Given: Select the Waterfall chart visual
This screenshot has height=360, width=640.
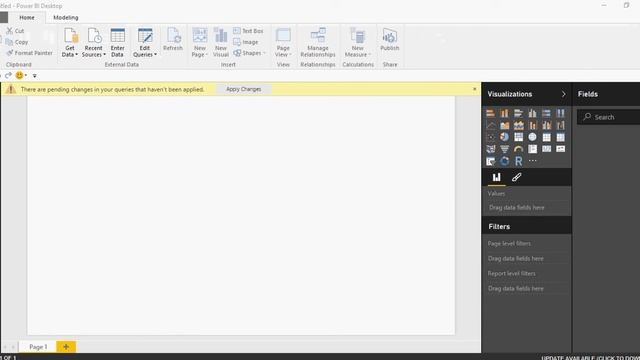Looking at the screenshot, I should click(560, 125).
